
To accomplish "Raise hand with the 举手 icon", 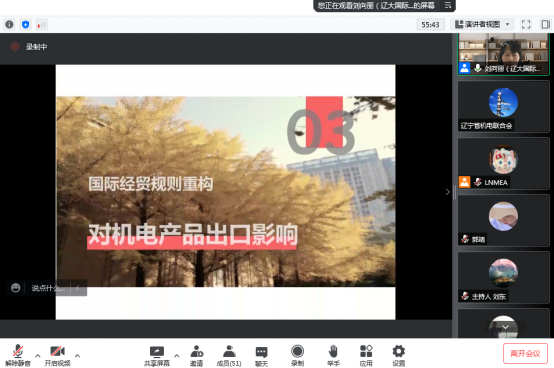I will (333, 356).
